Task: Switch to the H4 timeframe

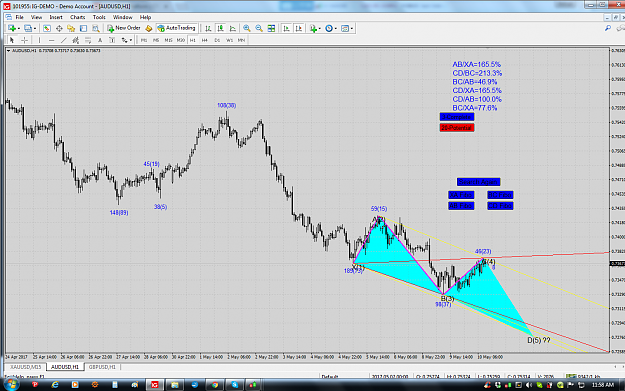Action: pyautogui.click(x=204, y=40)
